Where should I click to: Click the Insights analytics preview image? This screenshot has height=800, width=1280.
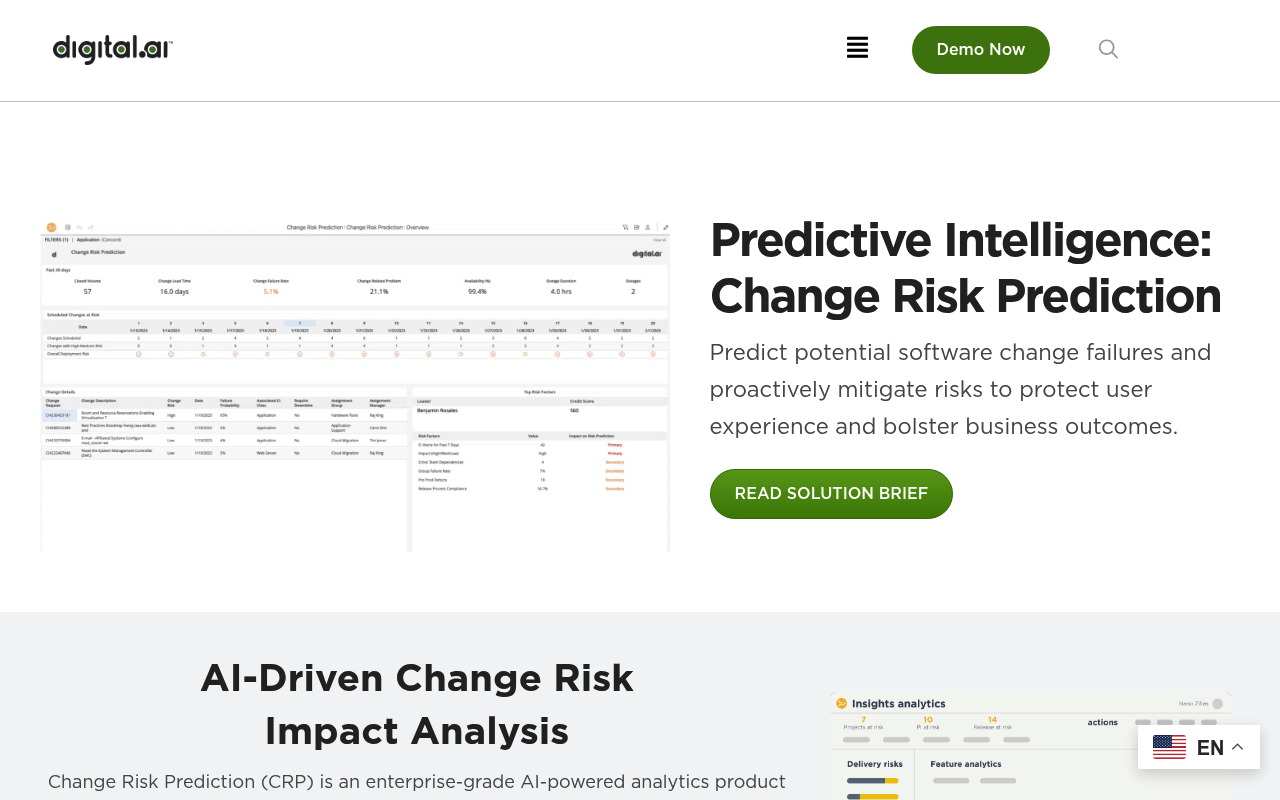coord(1030,746)
